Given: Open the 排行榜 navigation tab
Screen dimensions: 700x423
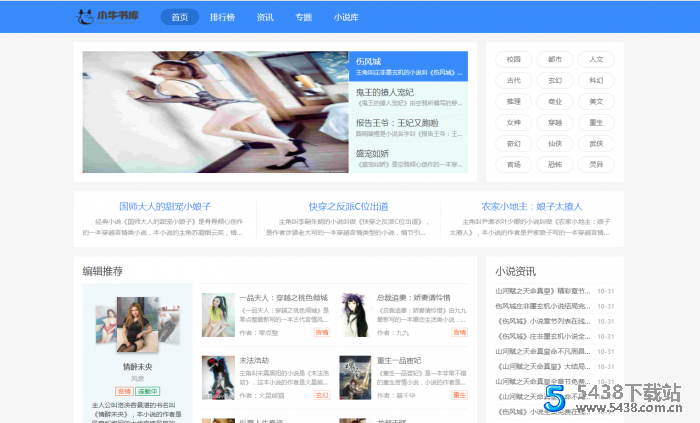Looking at the screenshot, I should click(x=222, y=17).
